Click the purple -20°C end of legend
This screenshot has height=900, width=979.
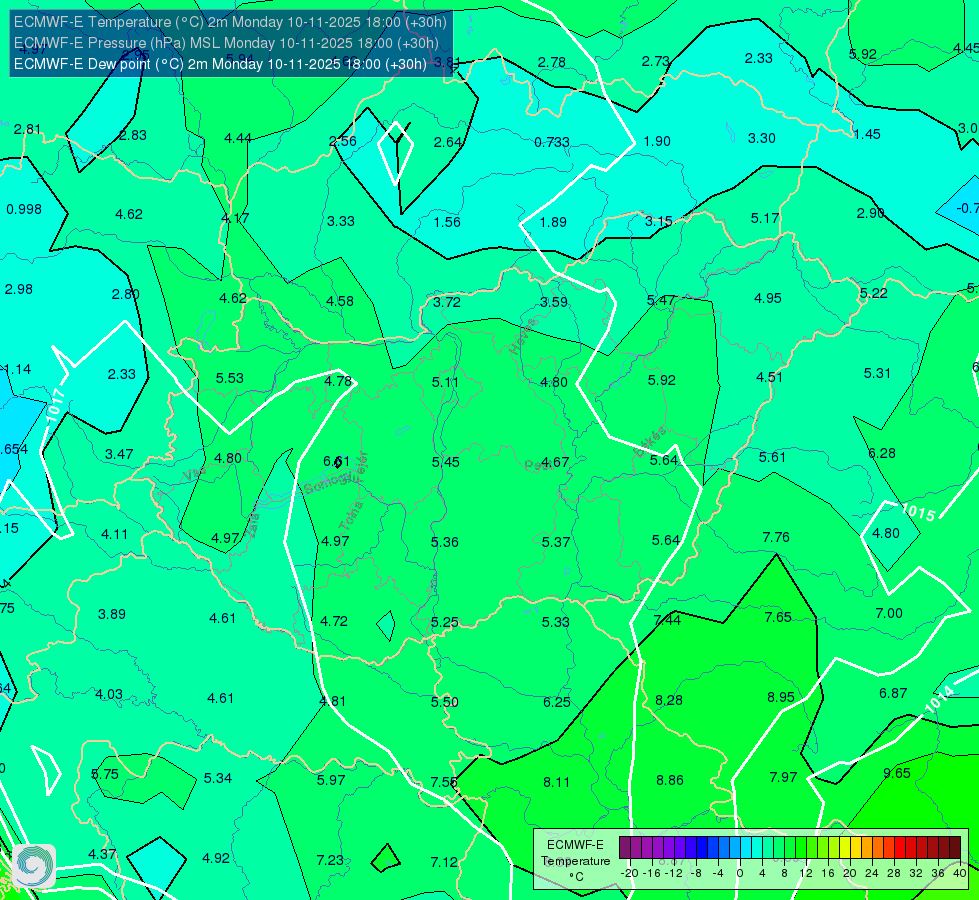[625, 848]
